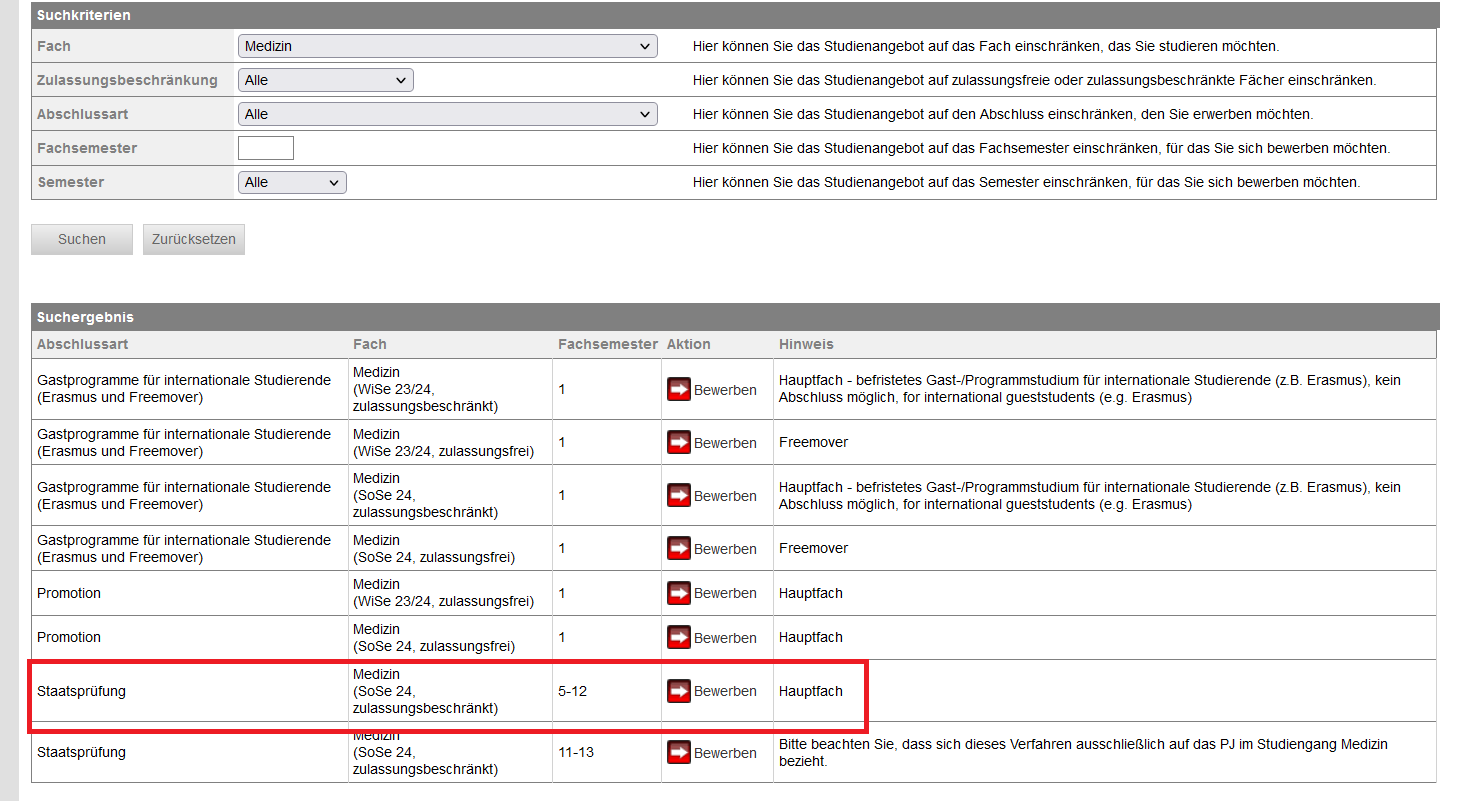Click the Abschlussart help text about den Abschluss
This screenshot has width=1475, height=801.
[x=1003, y=114]
